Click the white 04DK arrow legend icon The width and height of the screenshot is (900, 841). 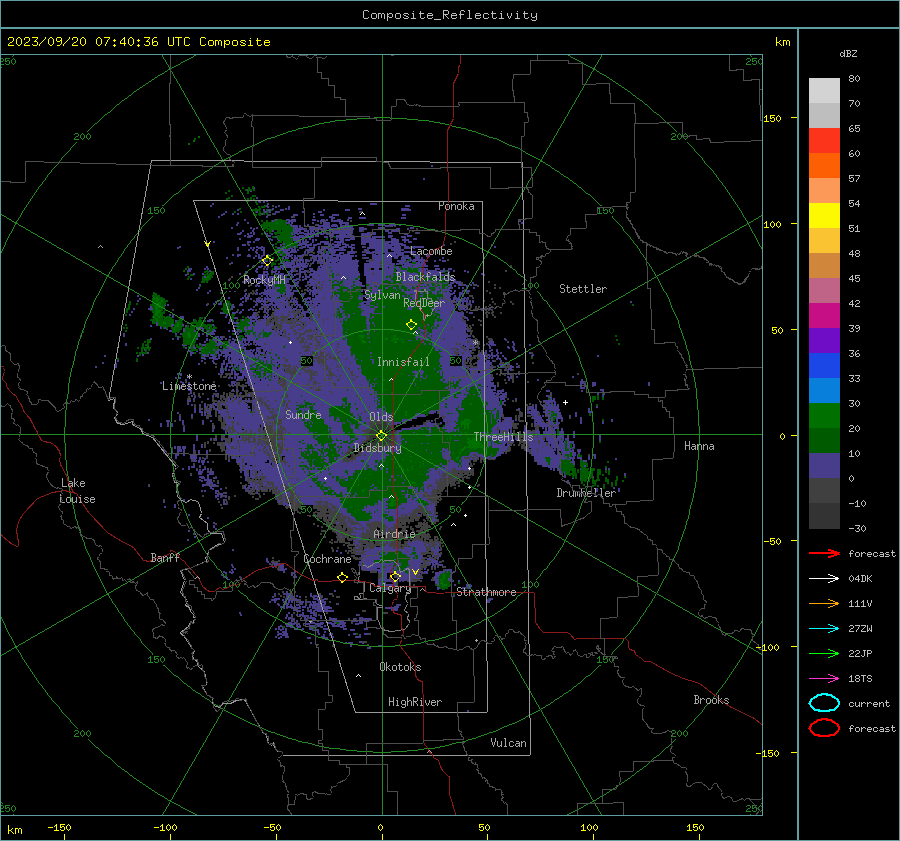[824, 578]
